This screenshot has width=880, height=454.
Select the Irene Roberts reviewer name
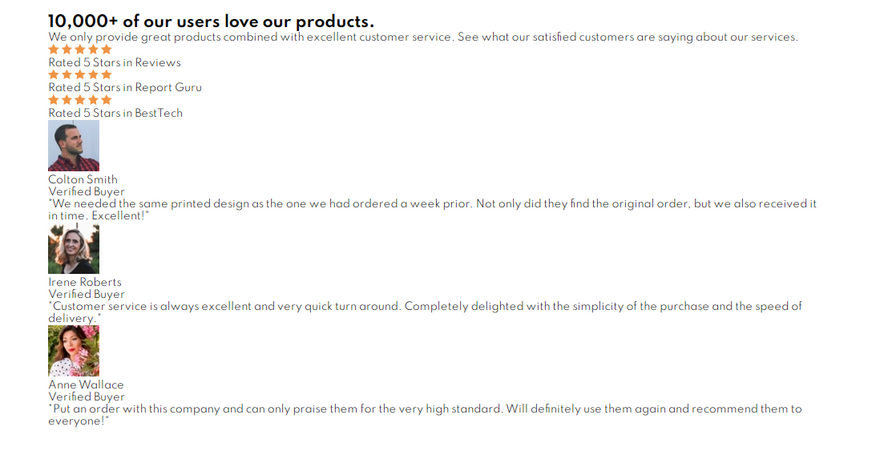(85, 282)
